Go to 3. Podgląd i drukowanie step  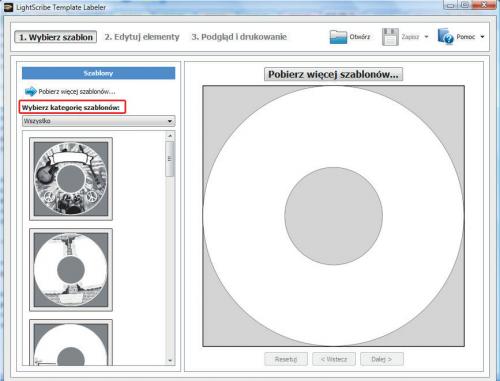click(239, 37)
